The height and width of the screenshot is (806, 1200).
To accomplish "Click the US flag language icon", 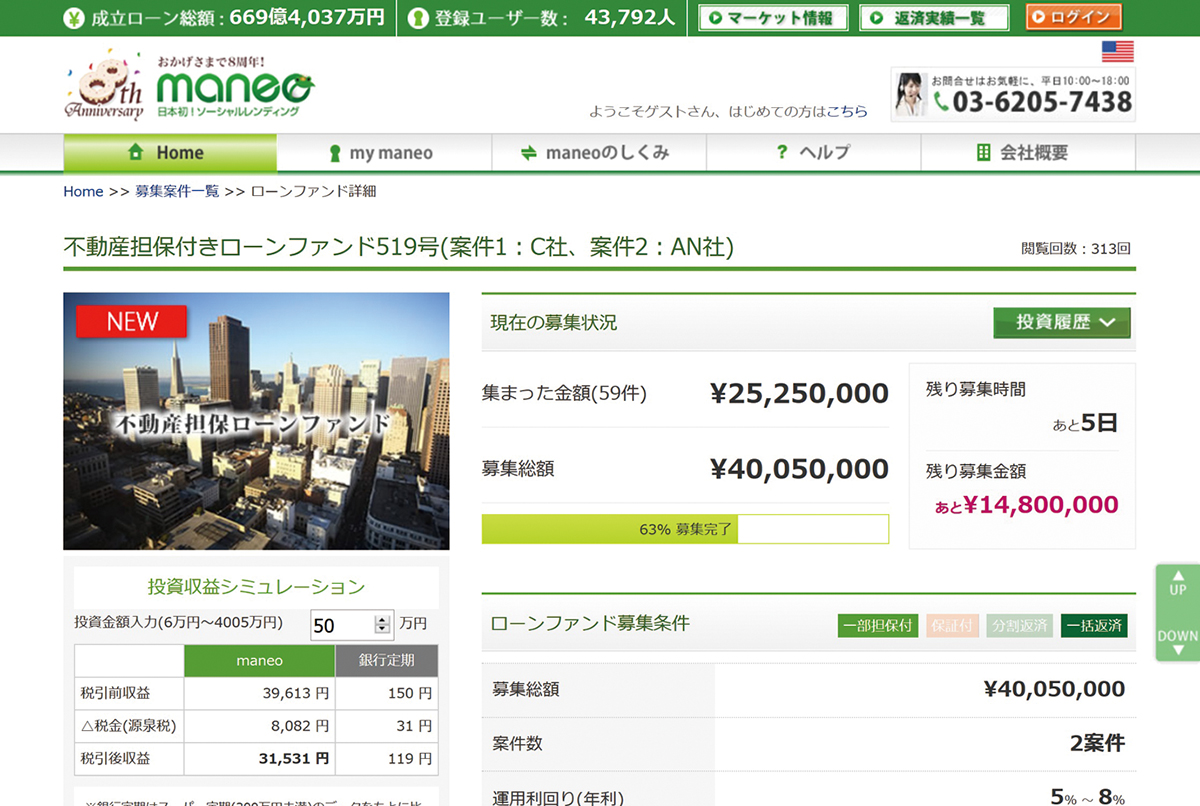I will click(1117, 52).
